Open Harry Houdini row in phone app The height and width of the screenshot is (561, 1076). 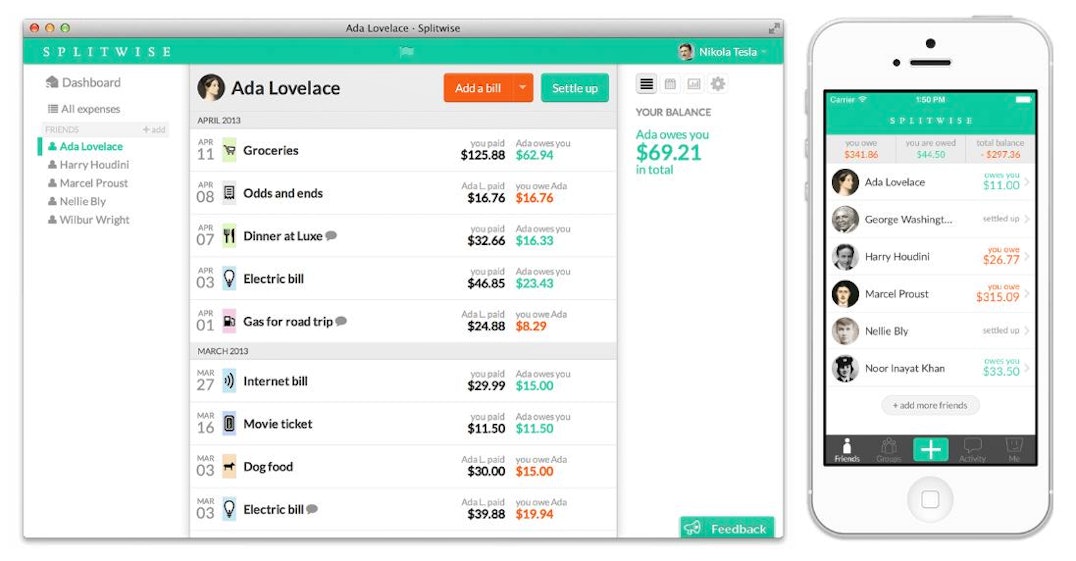click(x=931, y=256)
